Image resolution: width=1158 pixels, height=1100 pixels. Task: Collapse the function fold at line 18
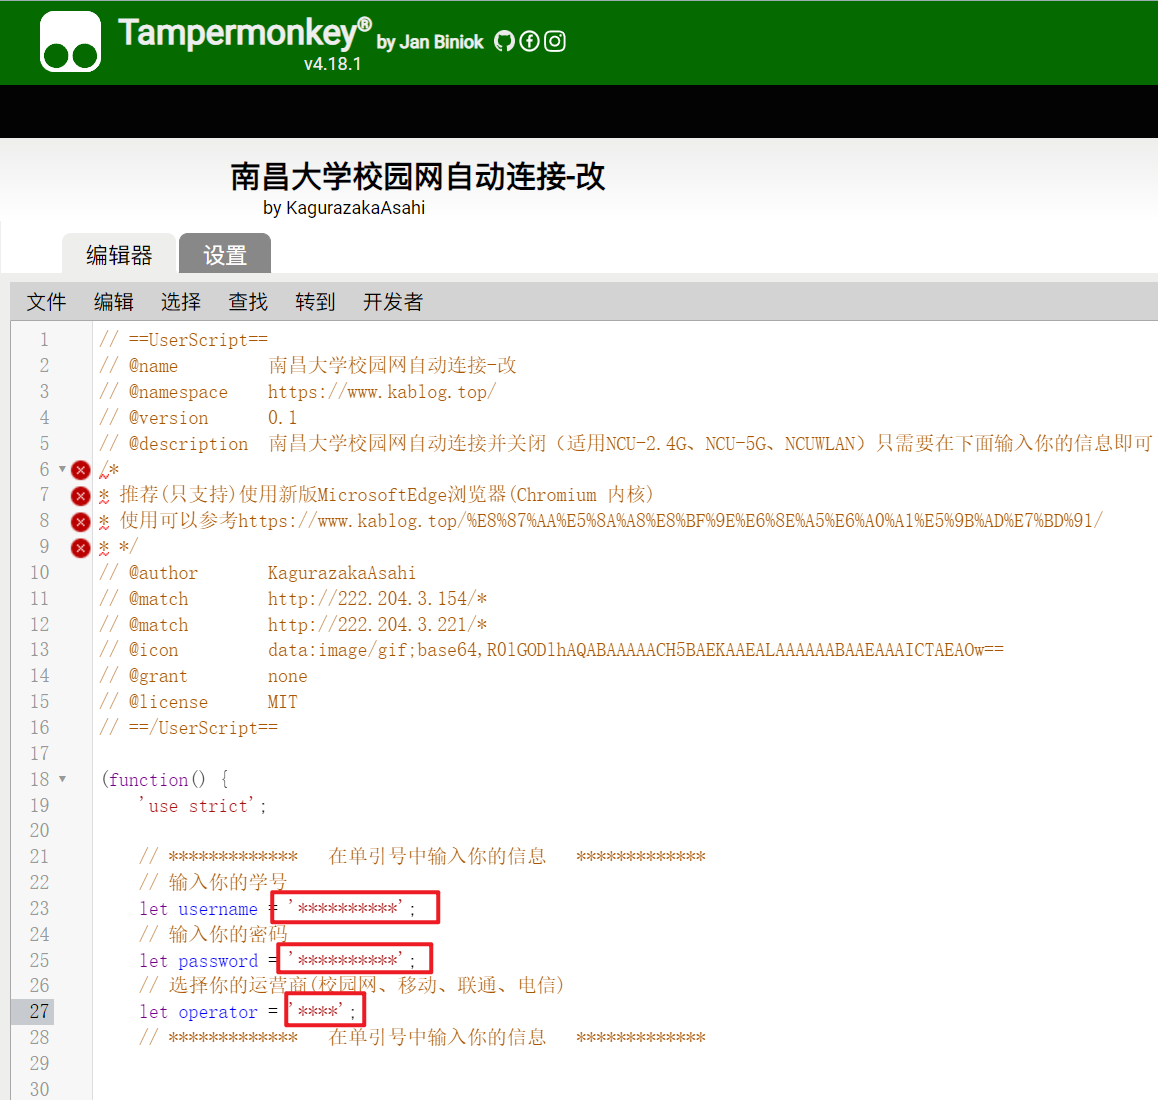[62, 779]
